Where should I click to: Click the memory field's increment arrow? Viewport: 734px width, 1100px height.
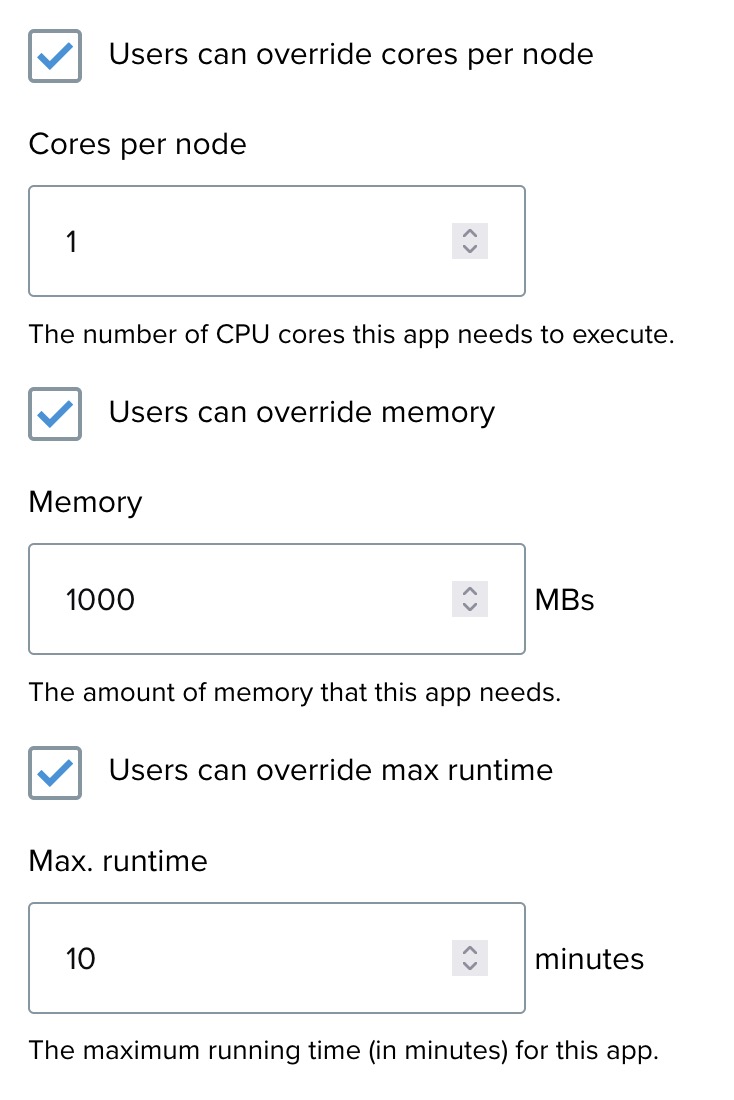pos(470,591)
